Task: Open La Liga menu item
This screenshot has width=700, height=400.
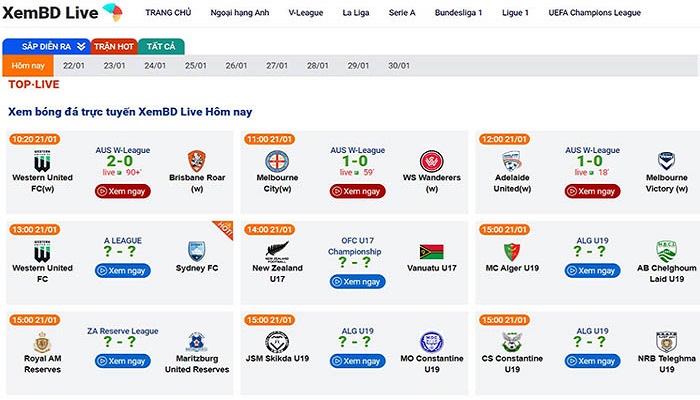Action: pos(356,12)
